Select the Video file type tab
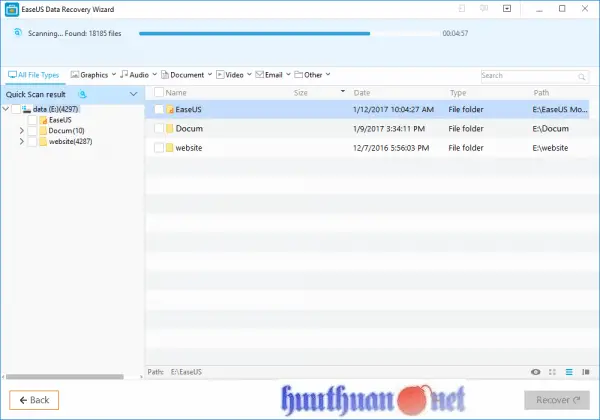This screenshot has width=600, height=420. [x=230, y=75]
